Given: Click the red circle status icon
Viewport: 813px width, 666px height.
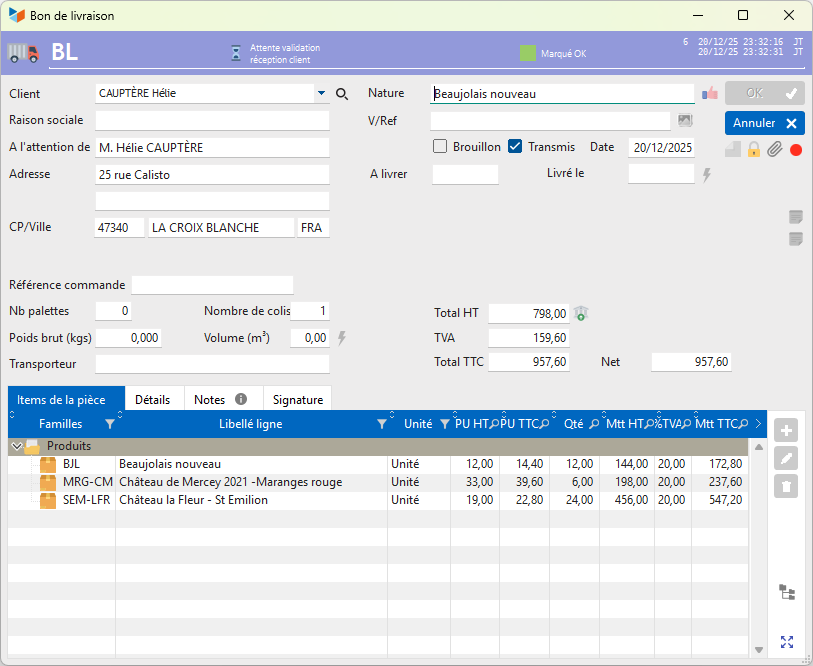Looking at the screenshot, I should coord(796,150).
